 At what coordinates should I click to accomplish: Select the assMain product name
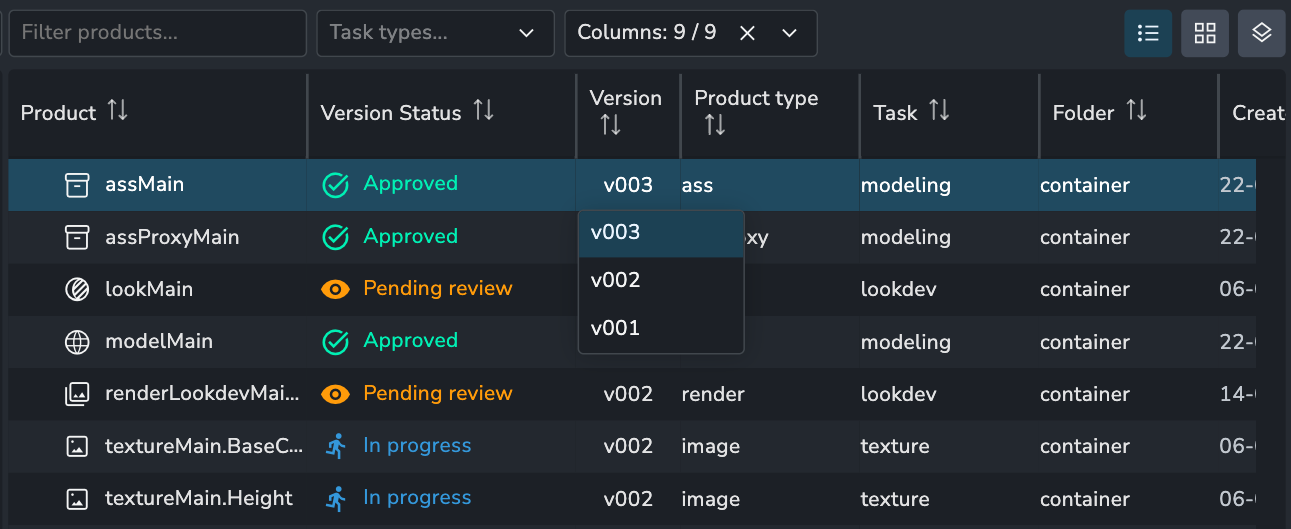144,184
